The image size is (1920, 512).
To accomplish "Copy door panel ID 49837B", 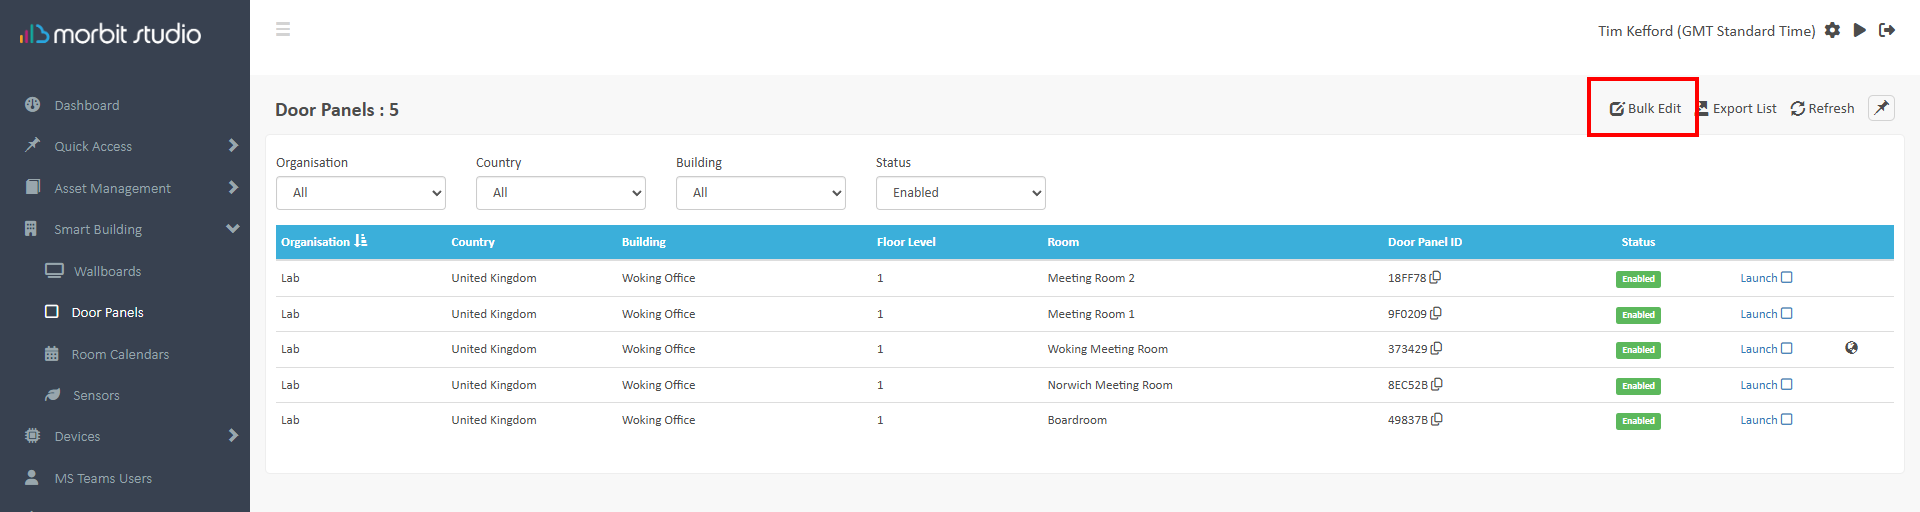I will coord(1437,420).
